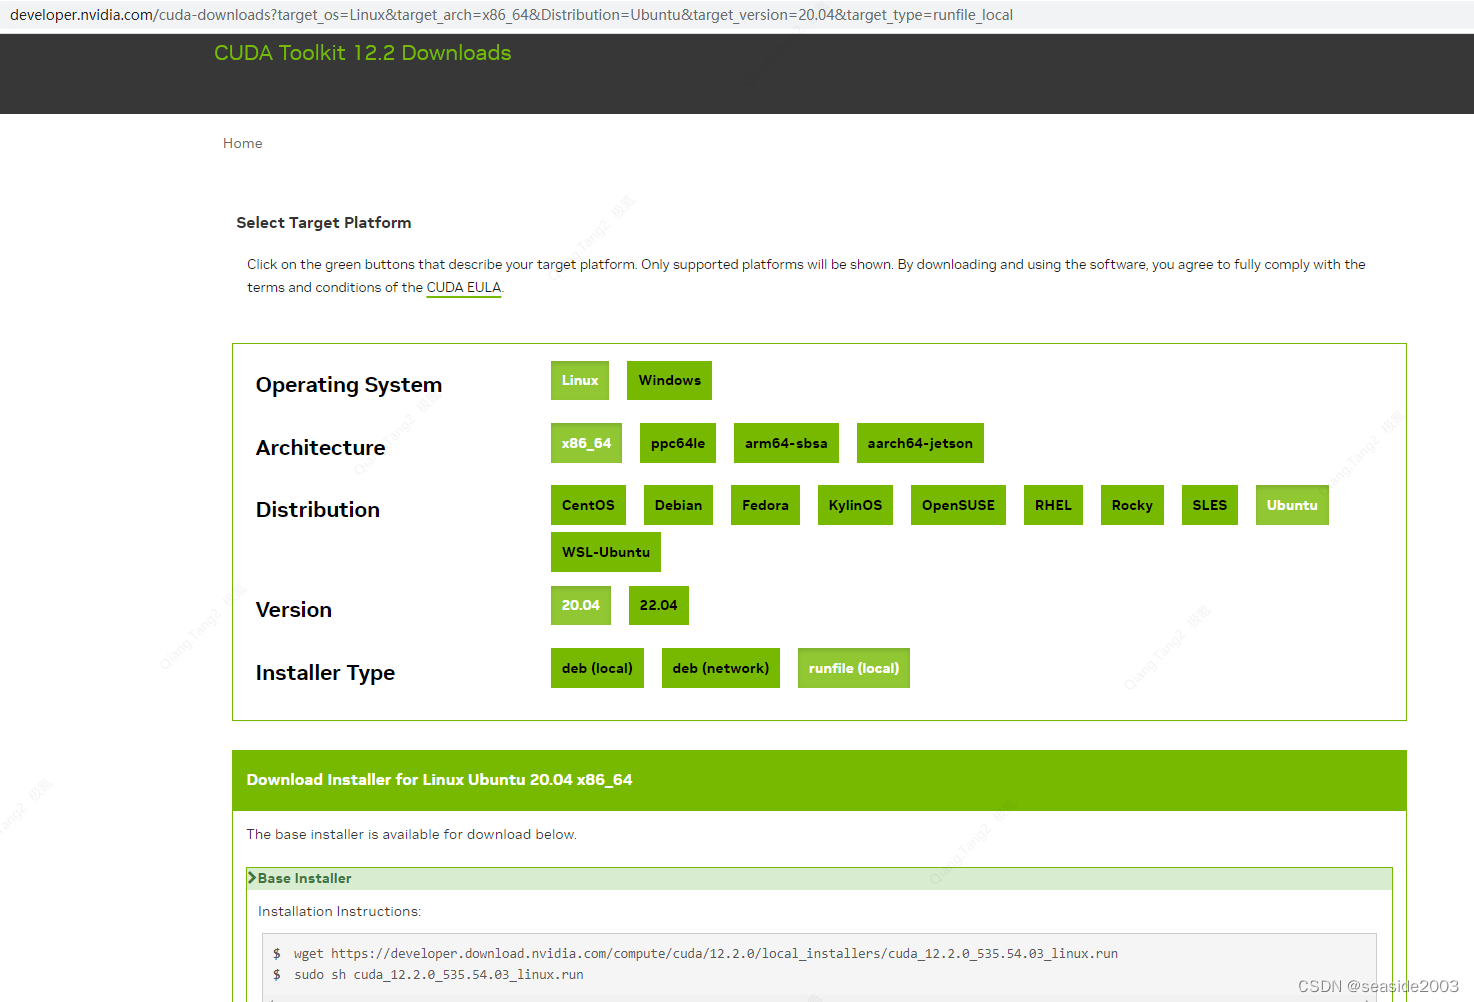Click the 'Distribution' row label
Screen dimensions: 1474x1002
point(318,510)
